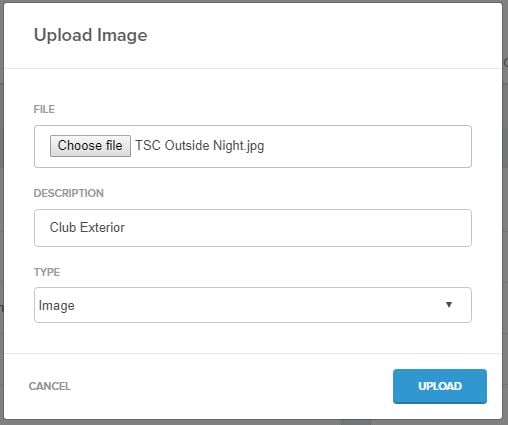
Task: Dismiss the dialog by clicking the dimmed backdrop
Action: 505,213
